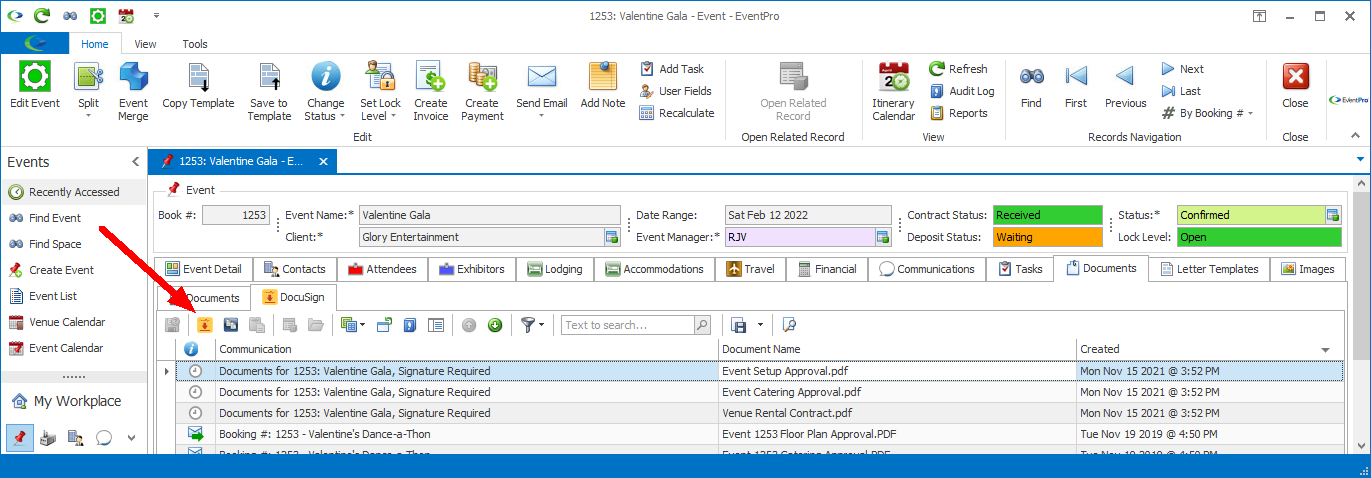Click Add Note in the ribbon
1371x478 pixels.
click(x=603, y=87)
